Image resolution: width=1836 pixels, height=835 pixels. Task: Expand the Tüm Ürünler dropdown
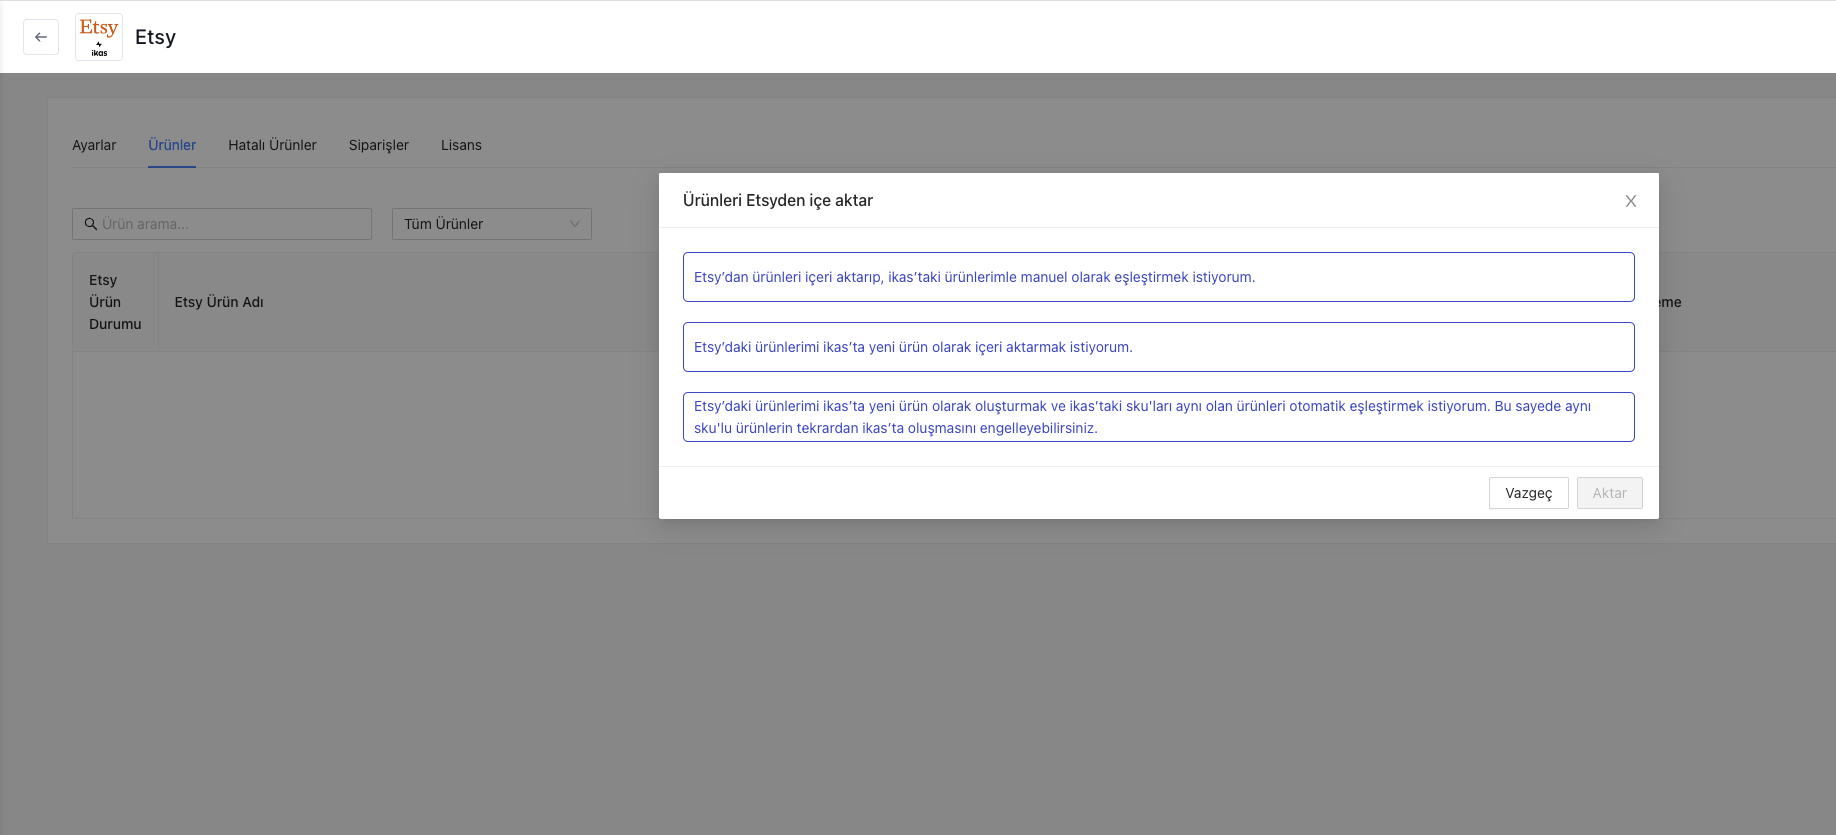pyautogui.click(x=492, y=224)
